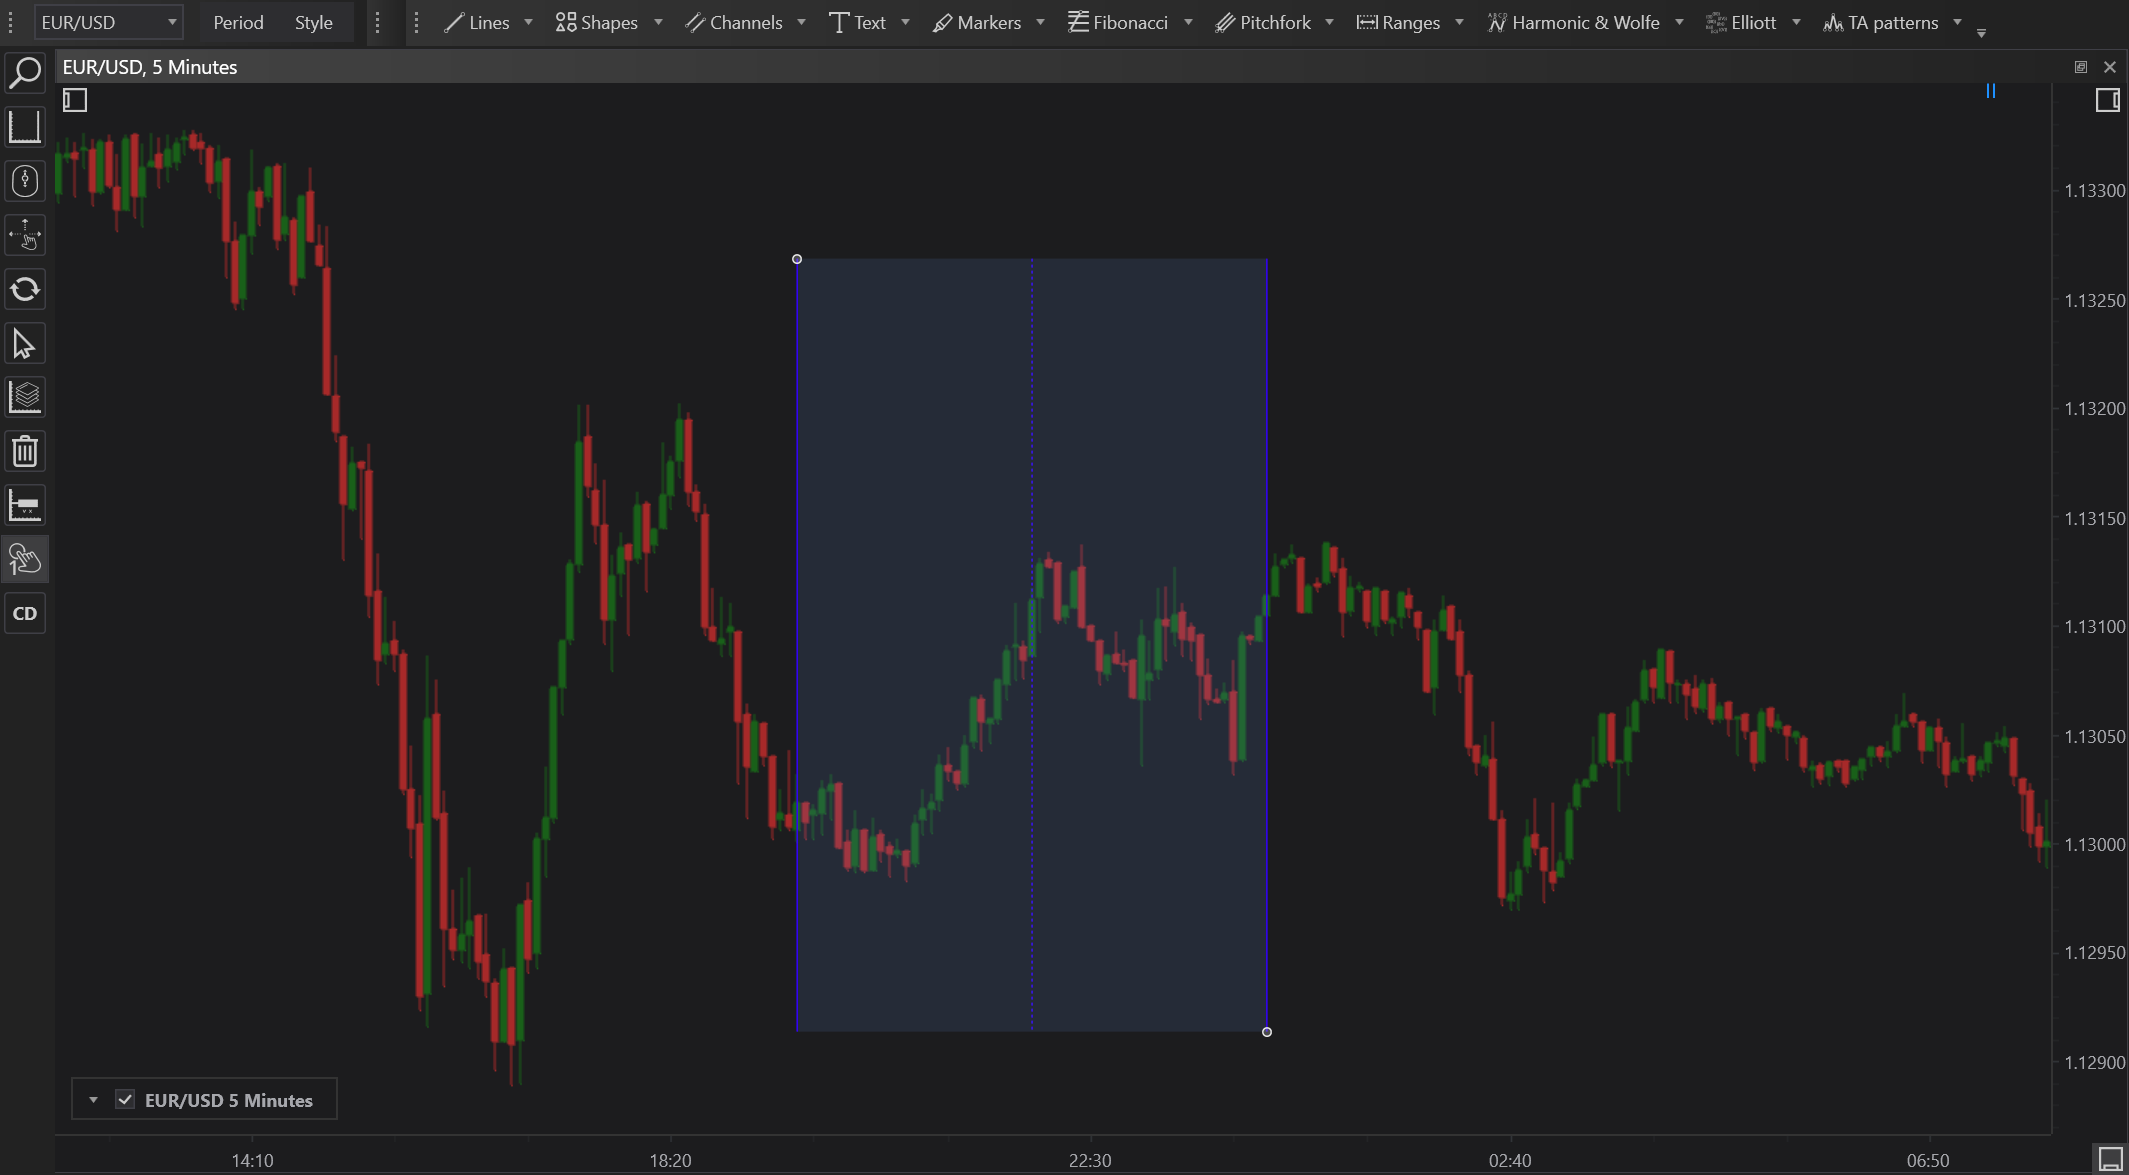Open the chart layers icon
The height and width of the screenshot is (1175, 2129).
[x=25, y=397]
